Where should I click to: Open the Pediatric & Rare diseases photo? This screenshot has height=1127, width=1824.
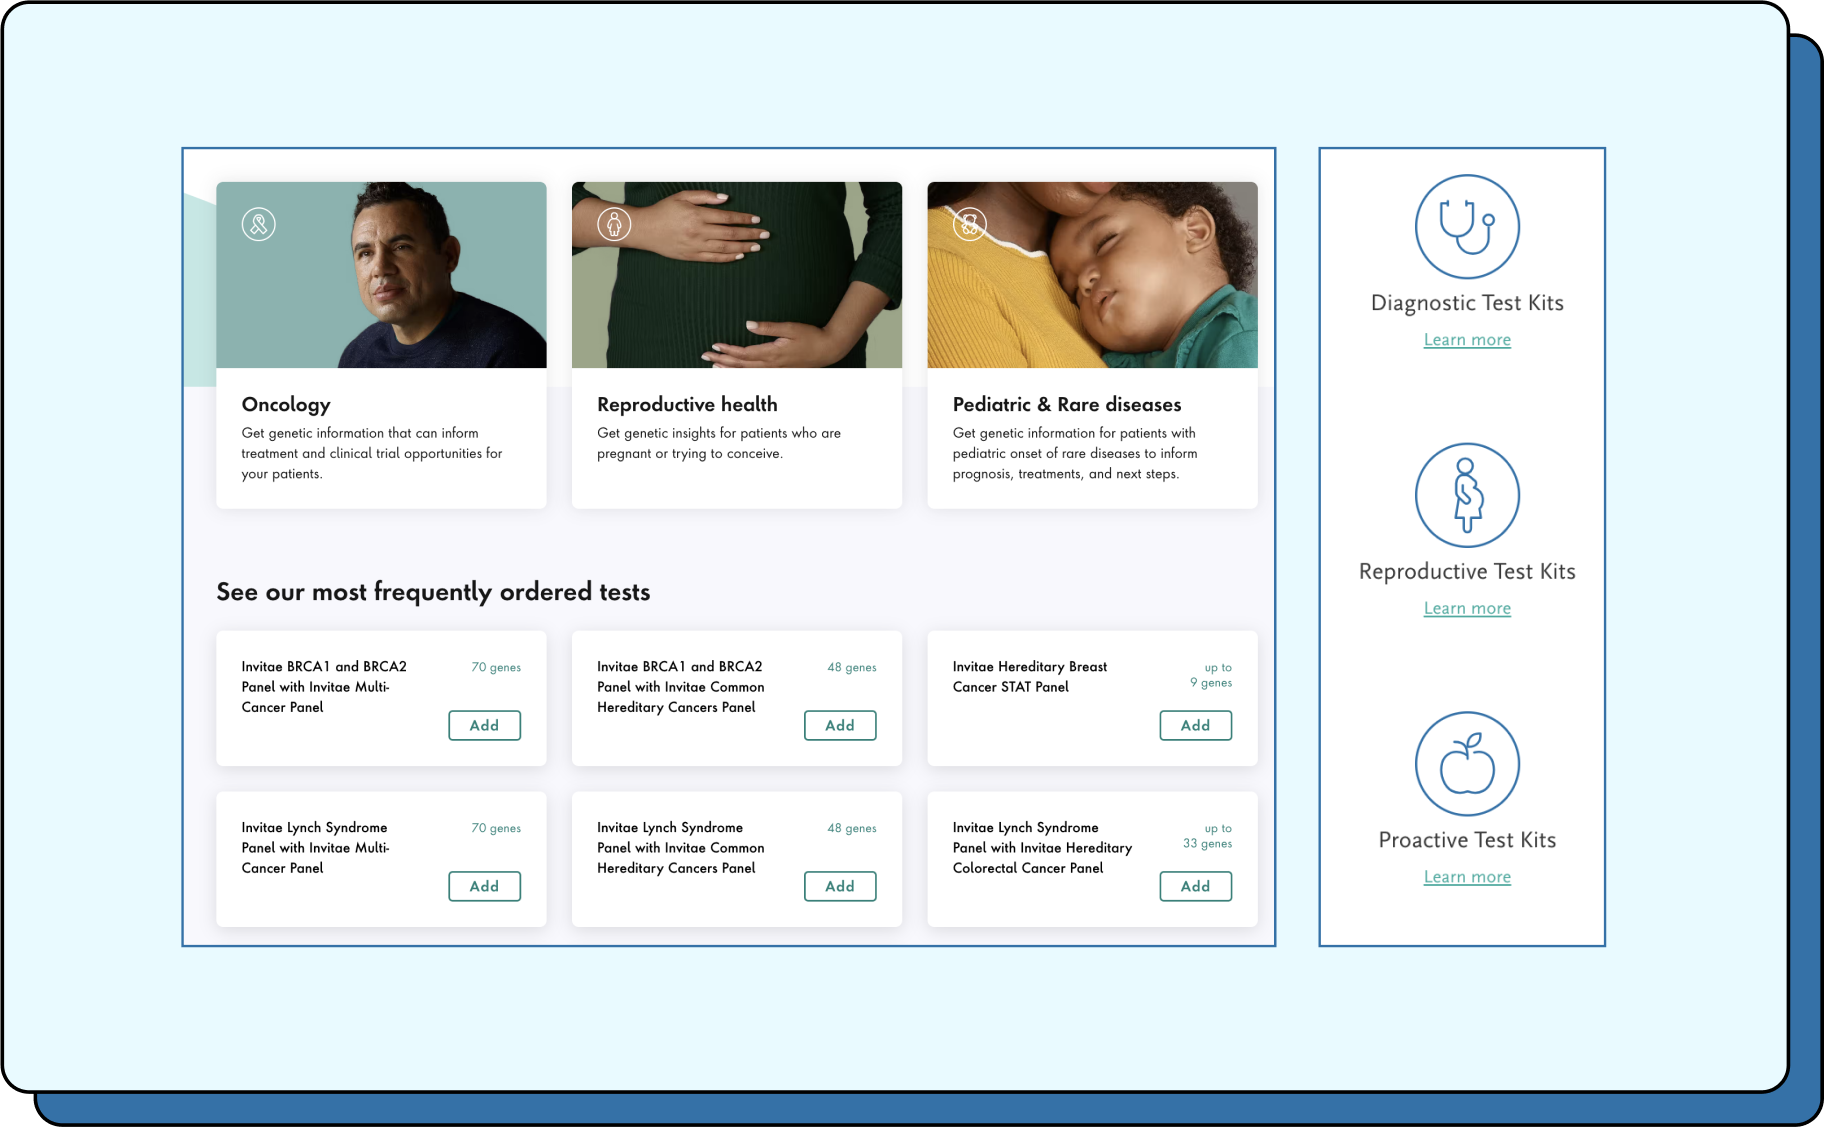1092,275
